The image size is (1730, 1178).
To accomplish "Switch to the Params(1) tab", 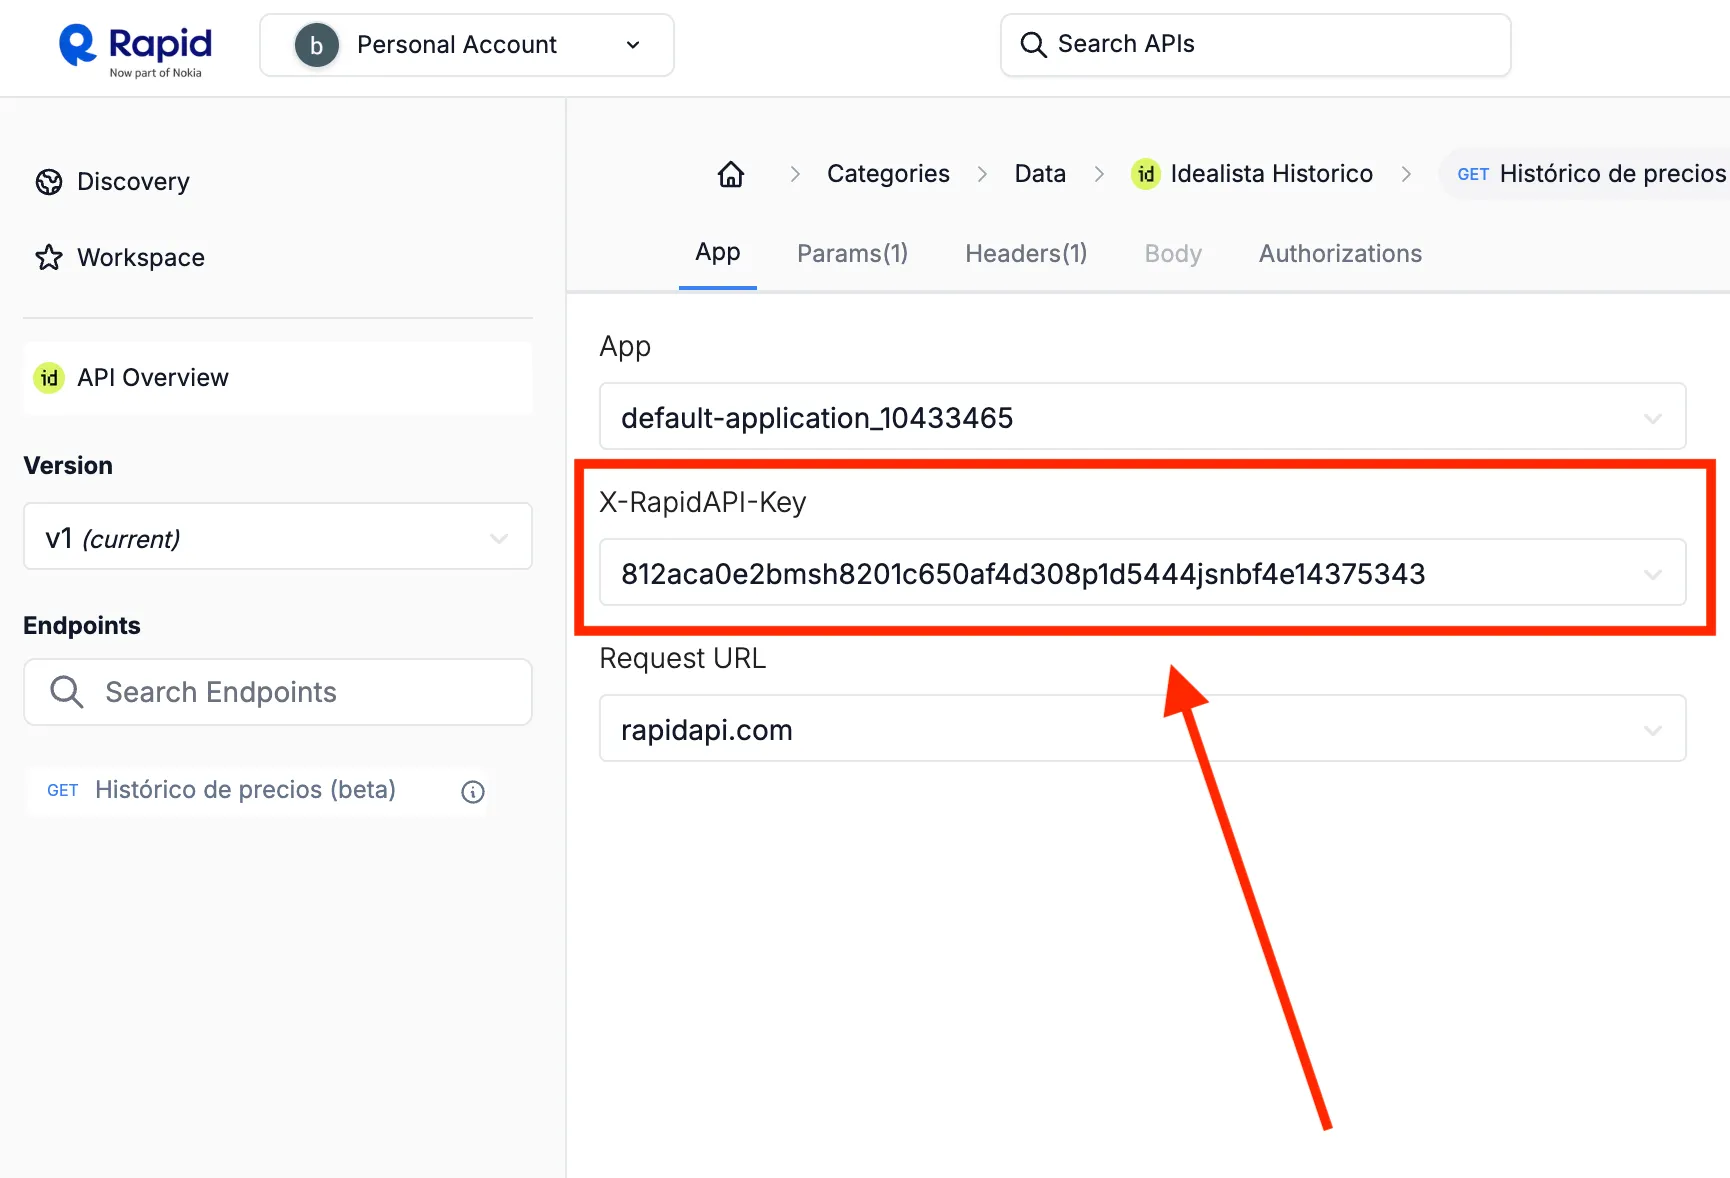I will click(852, 254).
